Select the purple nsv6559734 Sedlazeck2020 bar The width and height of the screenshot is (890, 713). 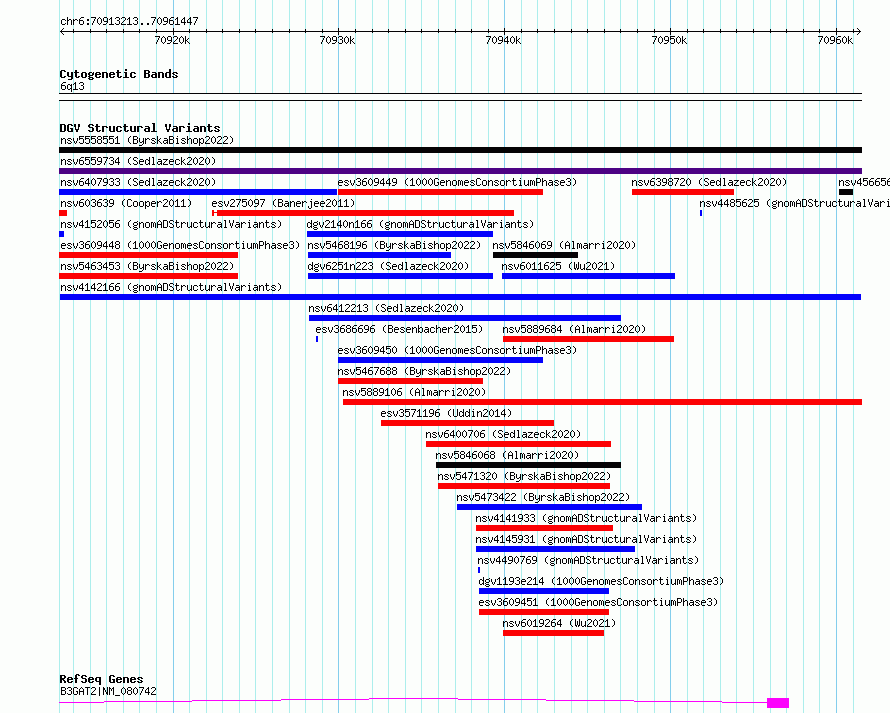(460, 171)
